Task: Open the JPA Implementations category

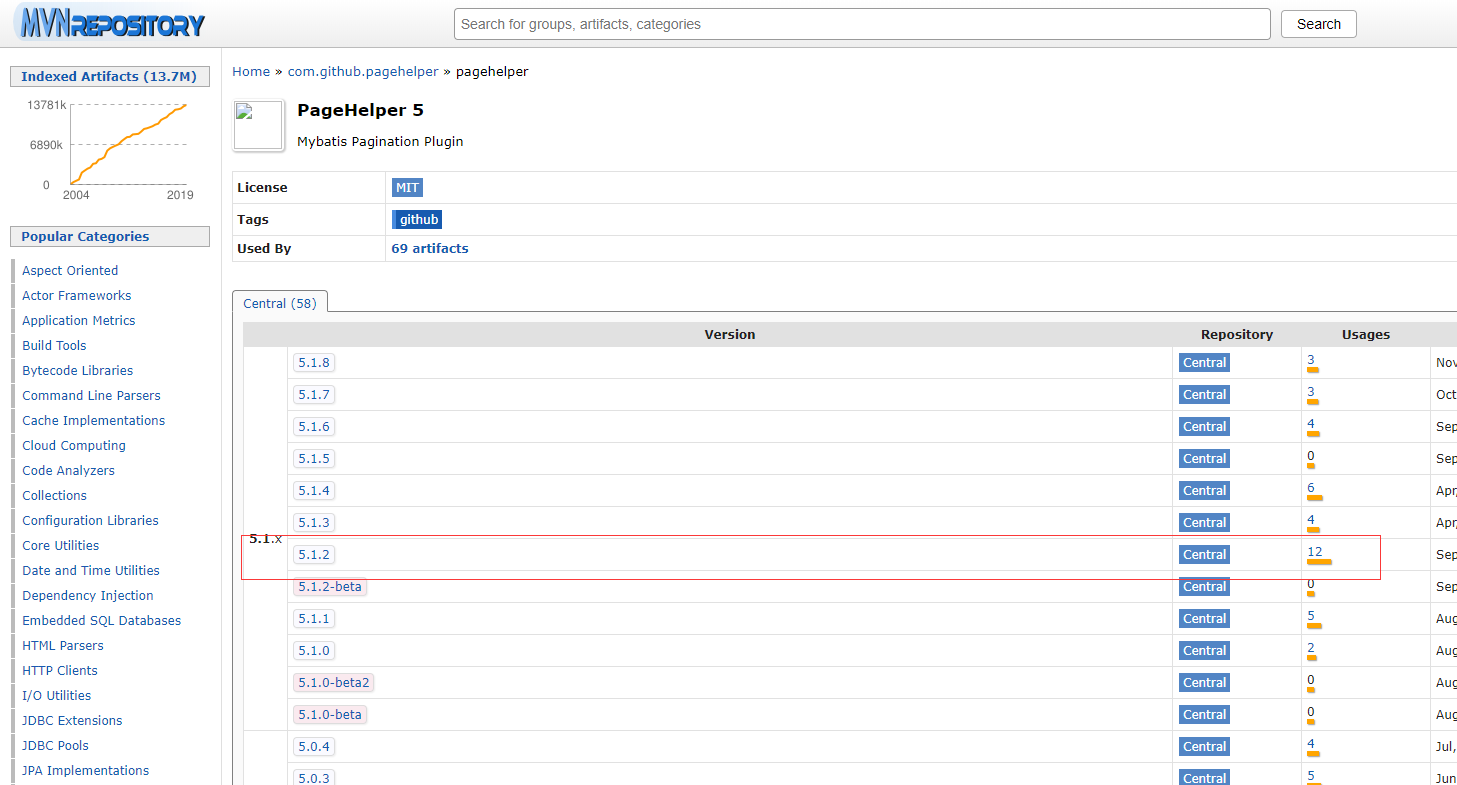Action: point(86,770)
